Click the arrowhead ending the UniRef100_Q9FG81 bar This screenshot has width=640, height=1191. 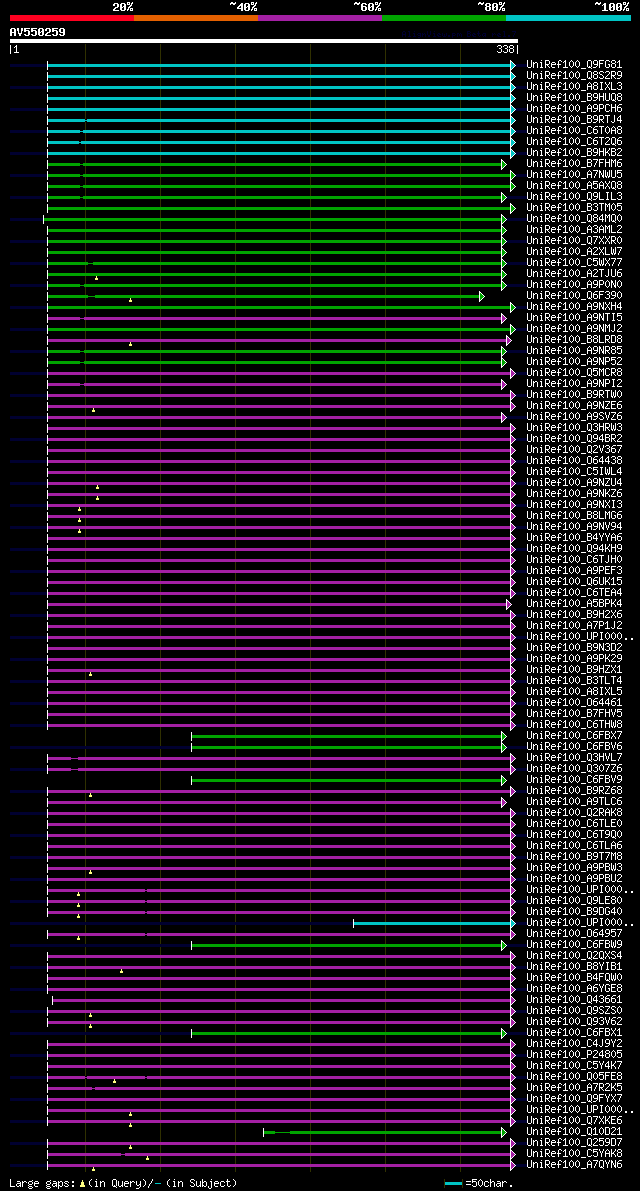513,65
